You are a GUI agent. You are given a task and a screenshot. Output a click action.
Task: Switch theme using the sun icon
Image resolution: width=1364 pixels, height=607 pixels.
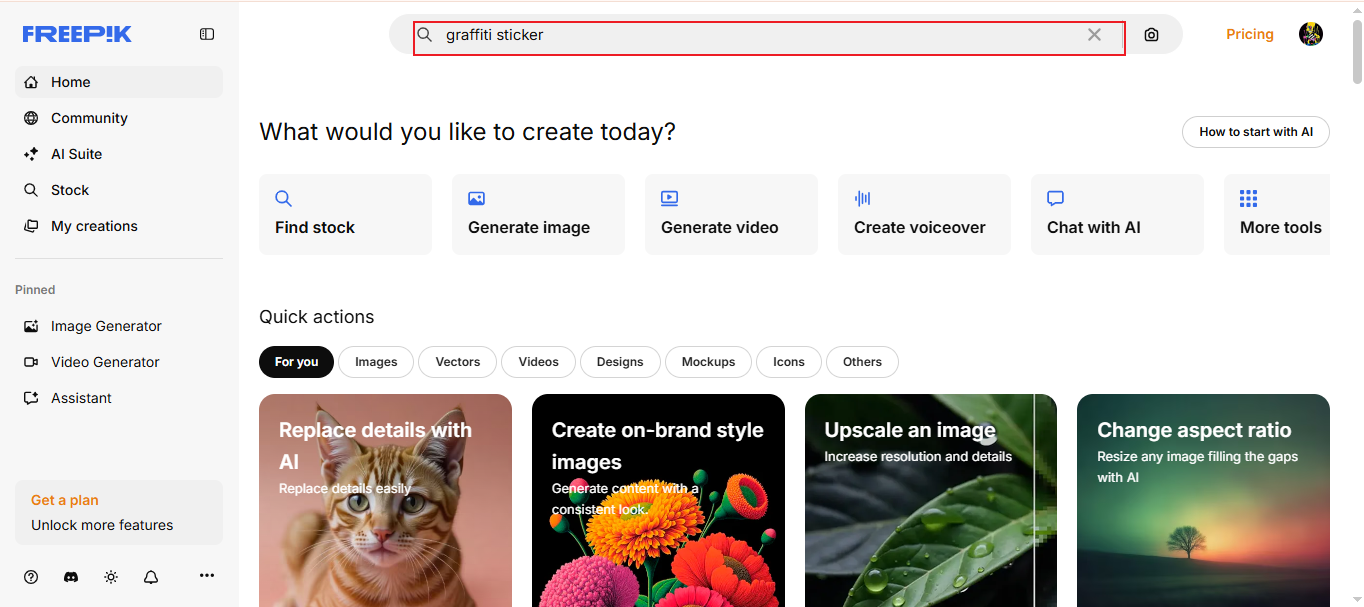[x=110, y=576]
